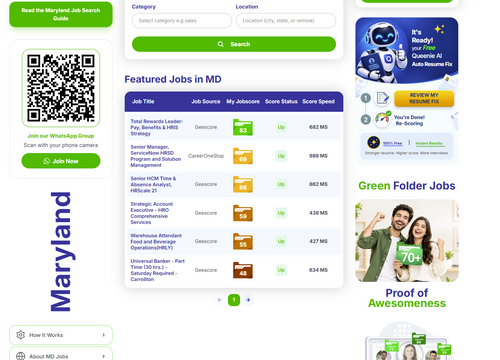Viewport: 500px width, 360px height.
Task: Click the 438 MS speed value
Action: 318,213
